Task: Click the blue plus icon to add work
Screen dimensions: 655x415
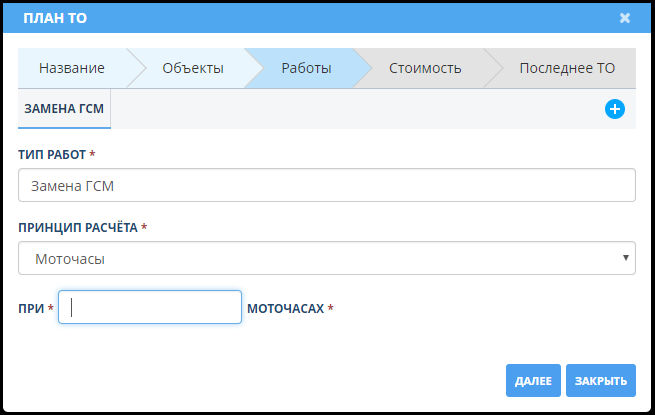Action: (614, 109)
